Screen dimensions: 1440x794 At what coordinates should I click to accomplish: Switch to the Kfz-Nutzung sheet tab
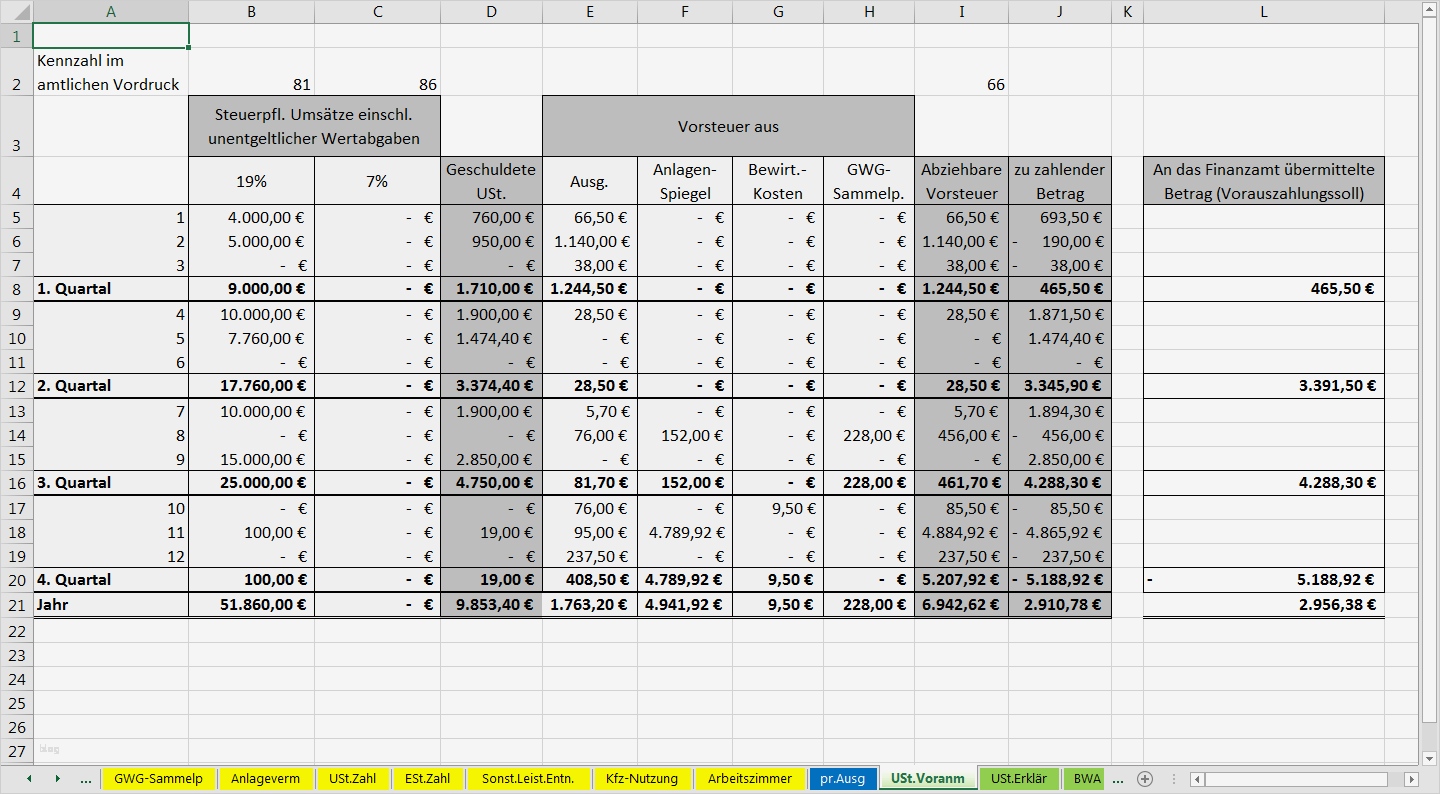[x=642, y=779]
